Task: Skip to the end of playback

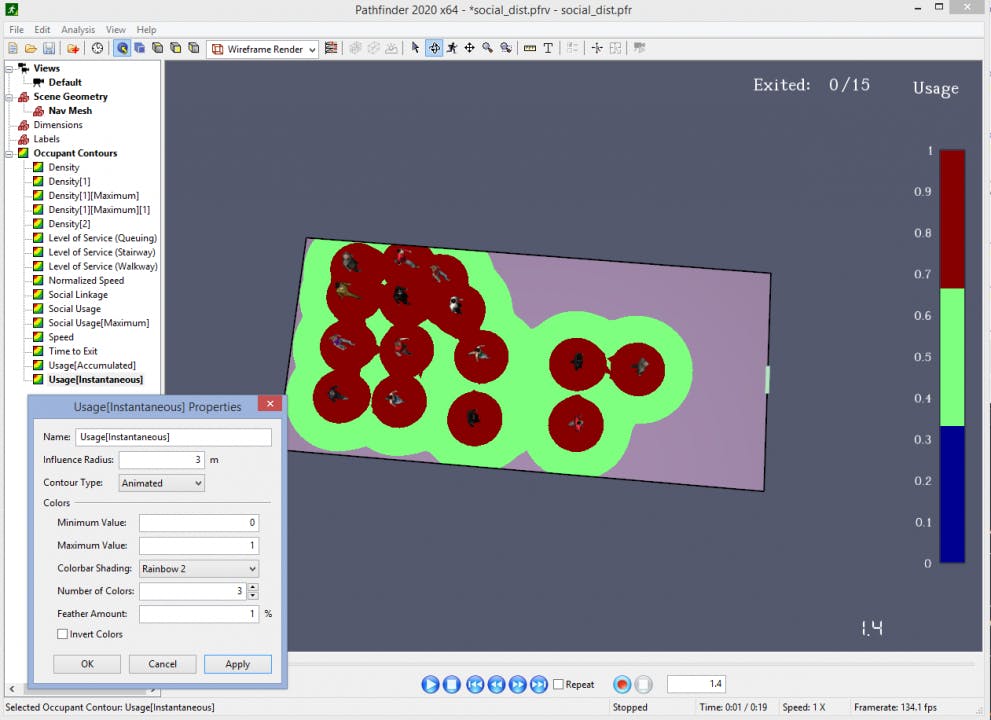Action: point(539,685)
